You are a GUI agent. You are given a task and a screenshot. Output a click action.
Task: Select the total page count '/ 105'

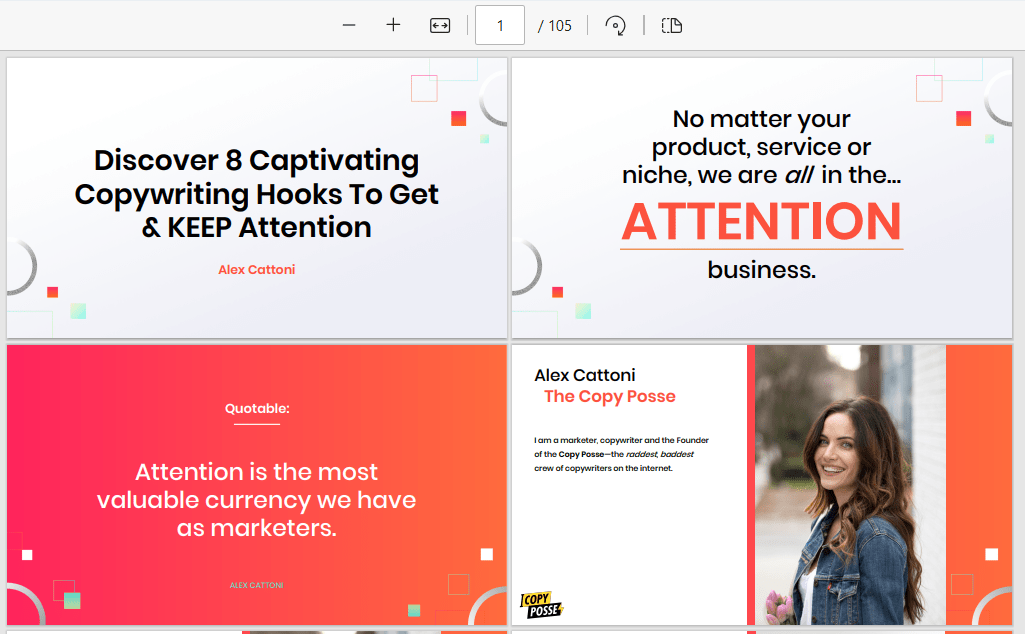[x=554, y=25]
